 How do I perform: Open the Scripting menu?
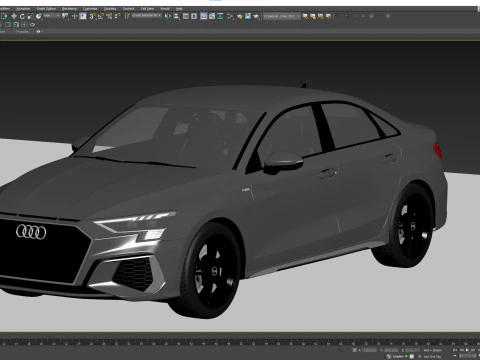pyautogui.click(x=110, y=9)
